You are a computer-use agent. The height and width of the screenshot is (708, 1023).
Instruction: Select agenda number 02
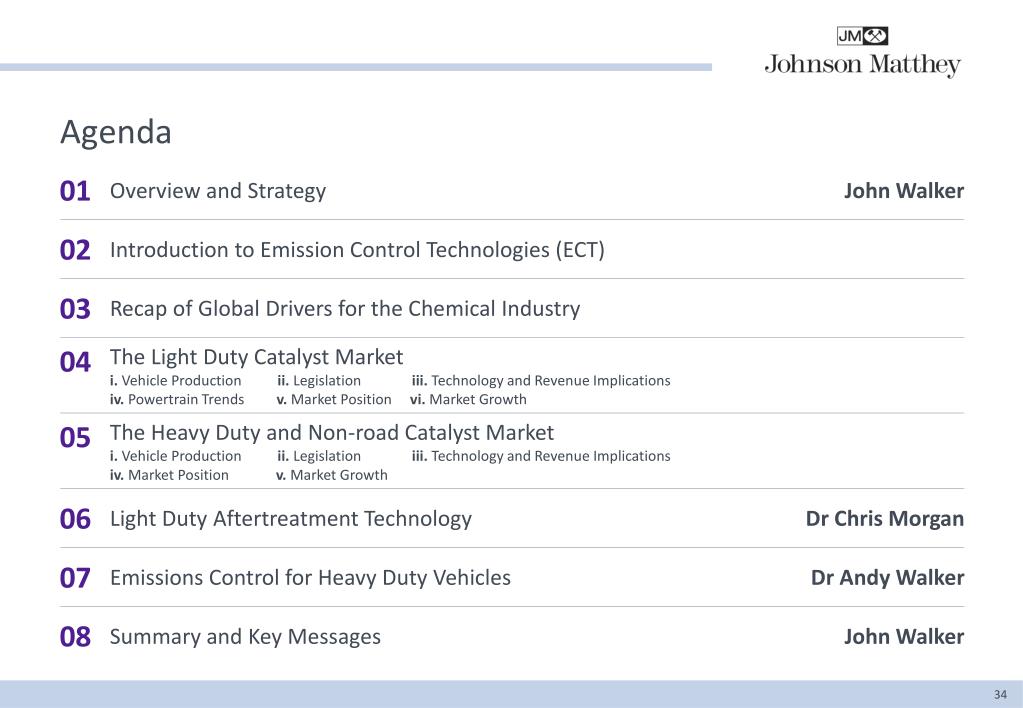click(x=74, y=250)
